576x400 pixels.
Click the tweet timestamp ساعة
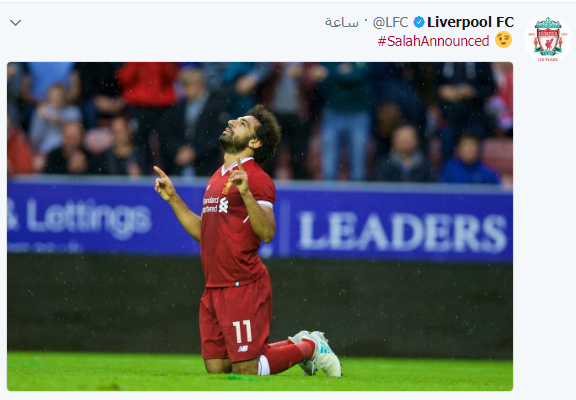tap(342, 22)
